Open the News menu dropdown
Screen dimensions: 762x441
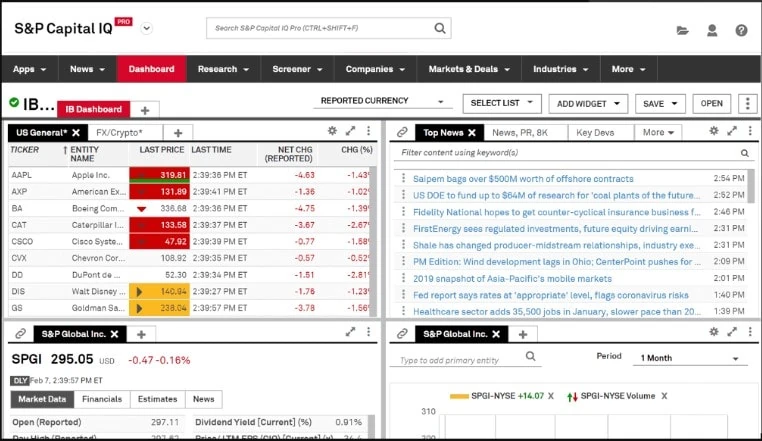pos(87,69)
